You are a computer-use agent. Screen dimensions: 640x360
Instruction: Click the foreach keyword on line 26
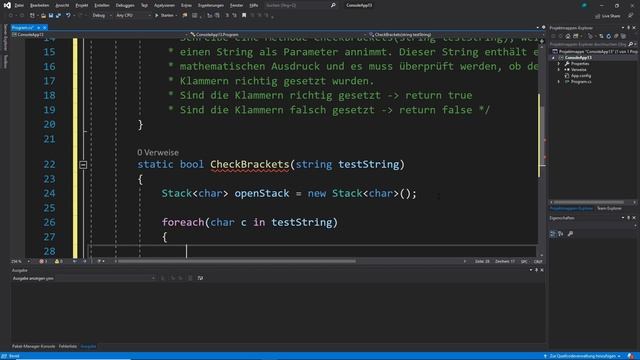click(x=183, y=222)
